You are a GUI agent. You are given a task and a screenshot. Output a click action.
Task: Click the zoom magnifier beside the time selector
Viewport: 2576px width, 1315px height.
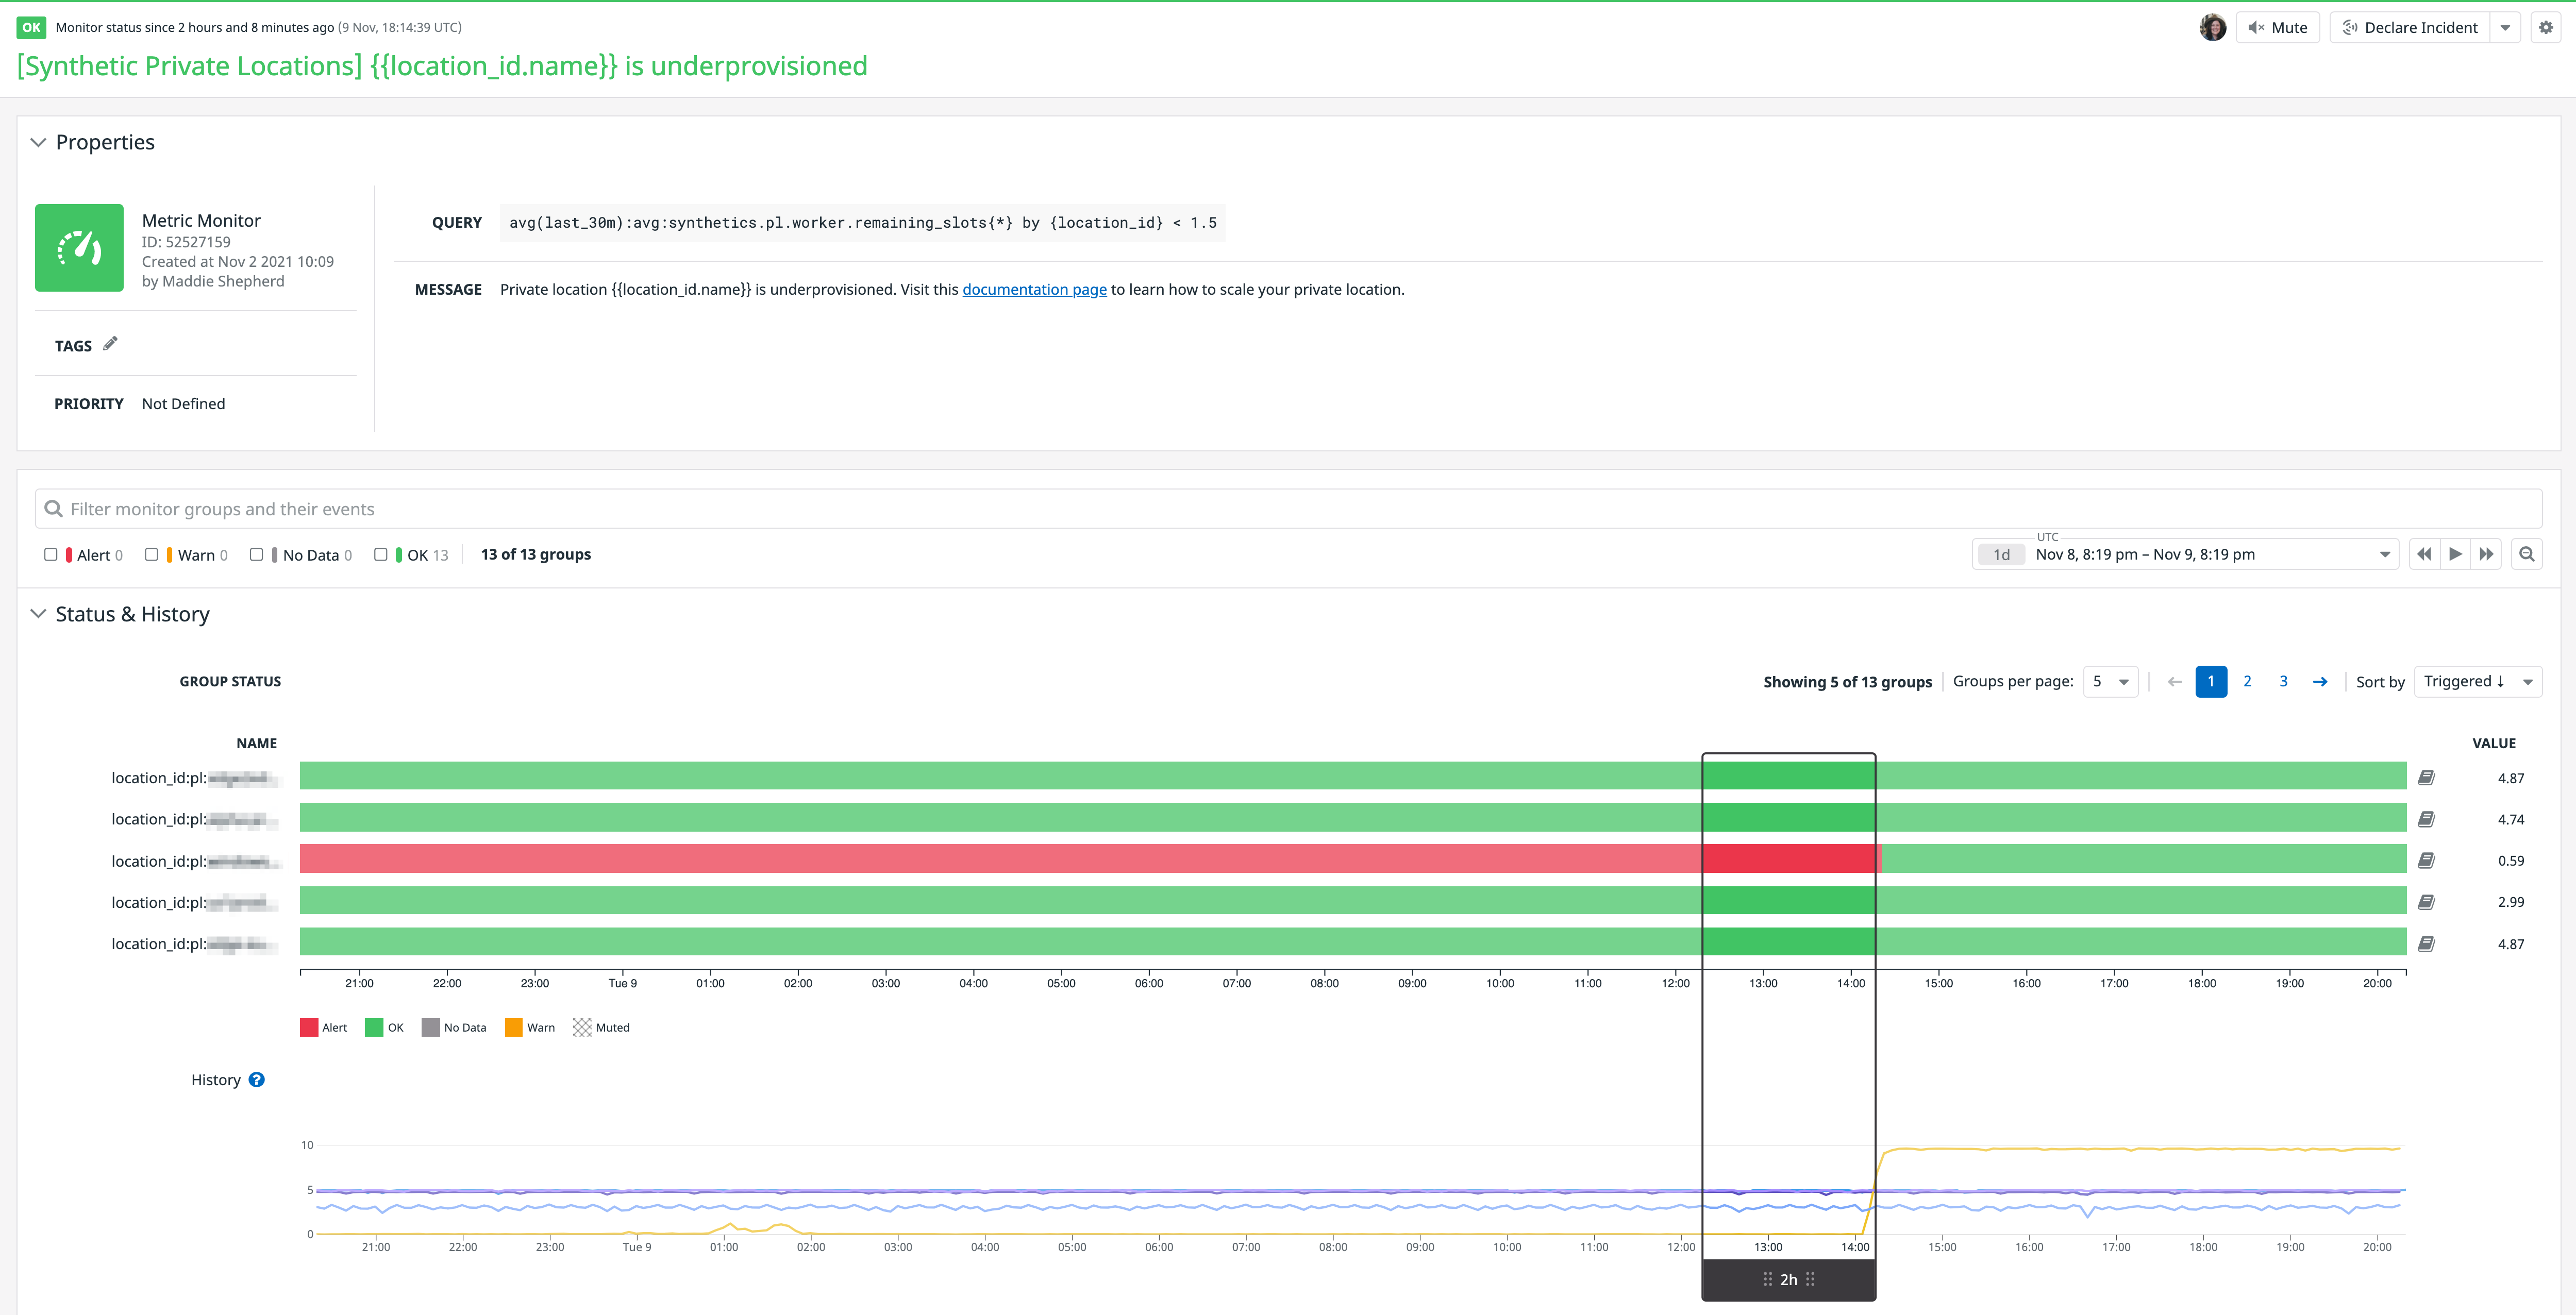pyautogui.click(x=2527, y=554)
